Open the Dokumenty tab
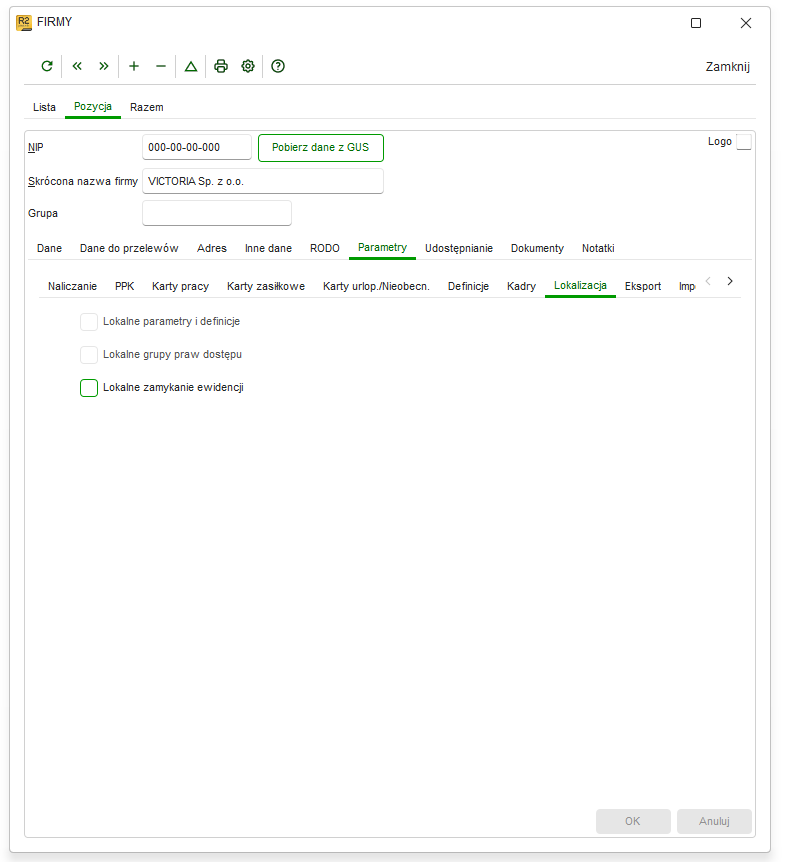Viewport: 787px width, 862px height. coord(537,248)
